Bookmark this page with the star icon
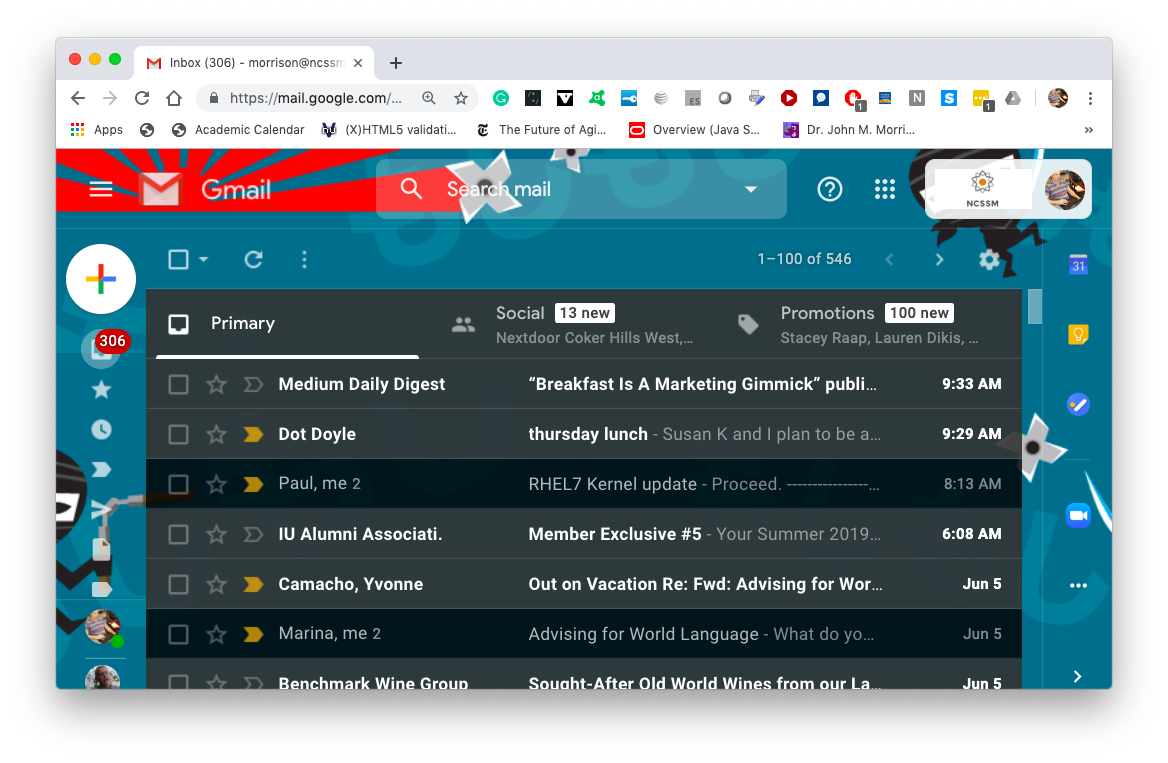 pos(461,98)
